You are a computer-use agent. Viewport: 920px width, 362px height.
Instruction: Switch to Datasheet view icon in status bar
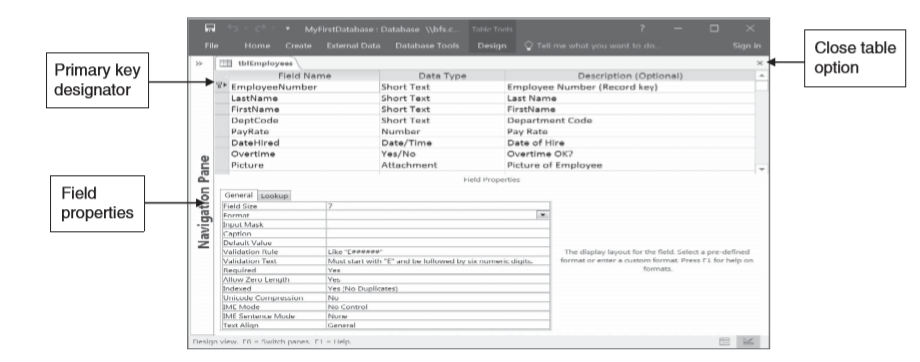pos(725,341)
